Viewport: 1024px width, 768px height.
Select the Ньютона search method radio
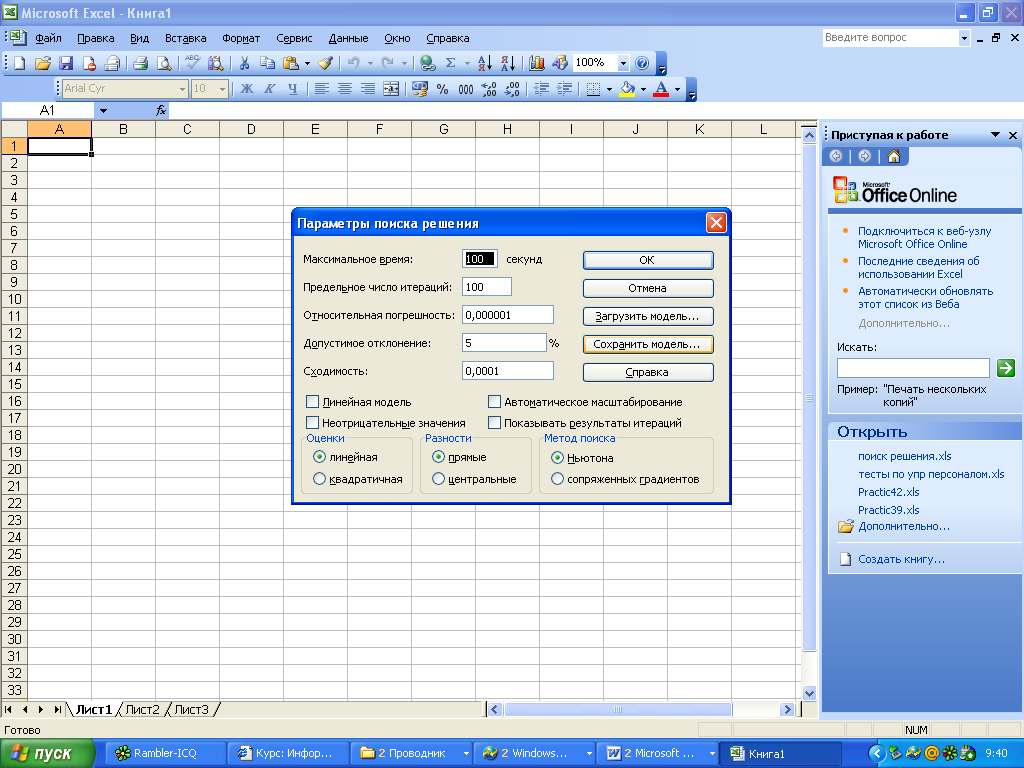click(557, 457)
